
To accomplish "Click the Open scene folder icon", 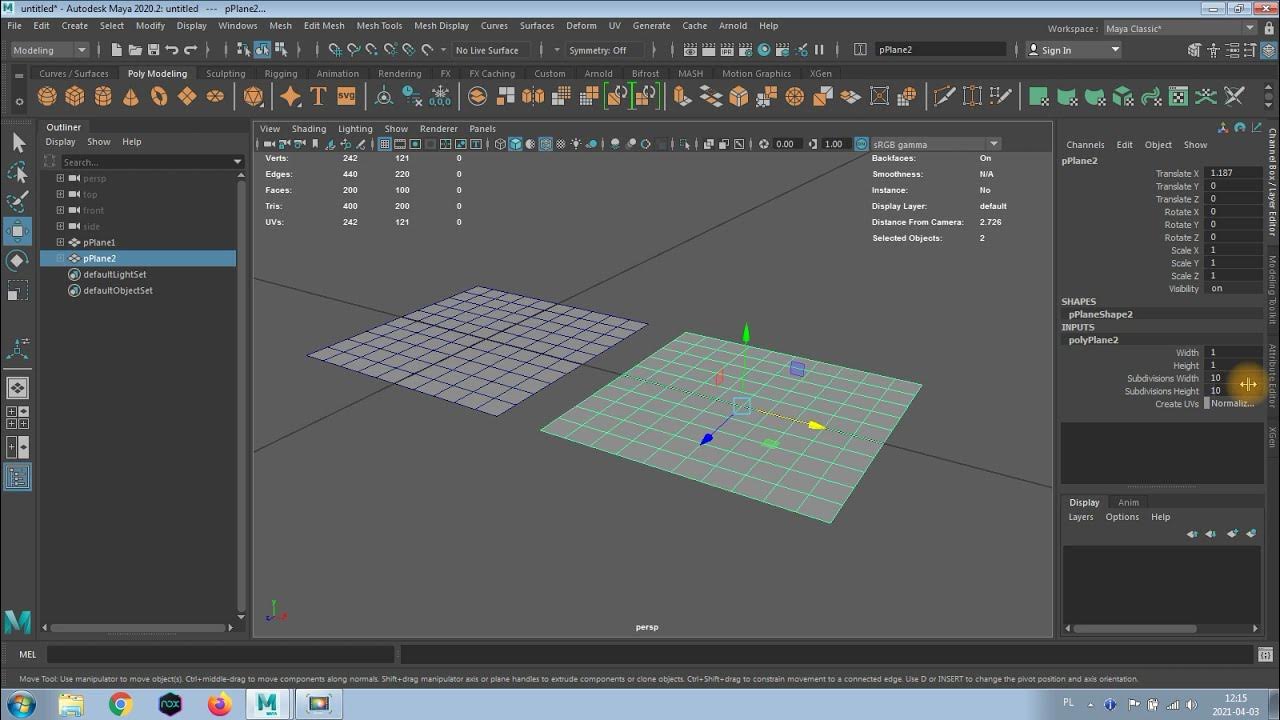I will tap(135, 49).
